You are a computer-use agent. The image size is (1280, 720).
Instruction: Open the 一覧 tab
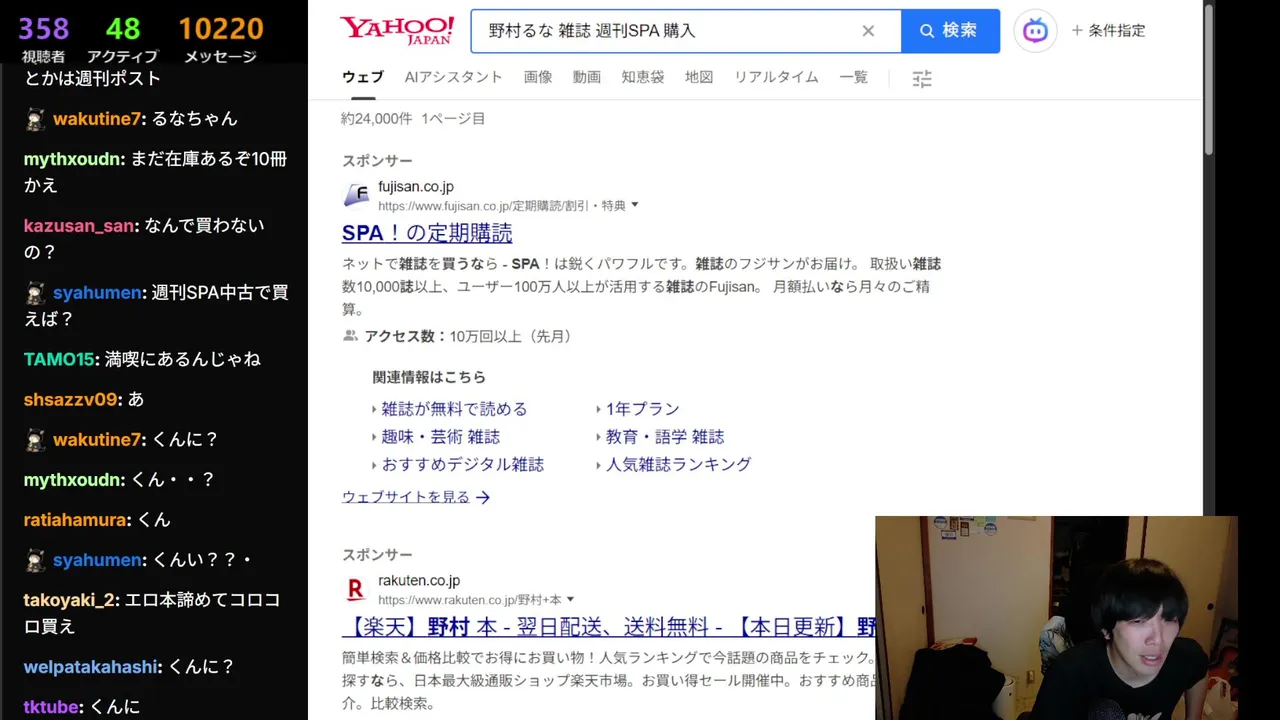pos(853,77)
